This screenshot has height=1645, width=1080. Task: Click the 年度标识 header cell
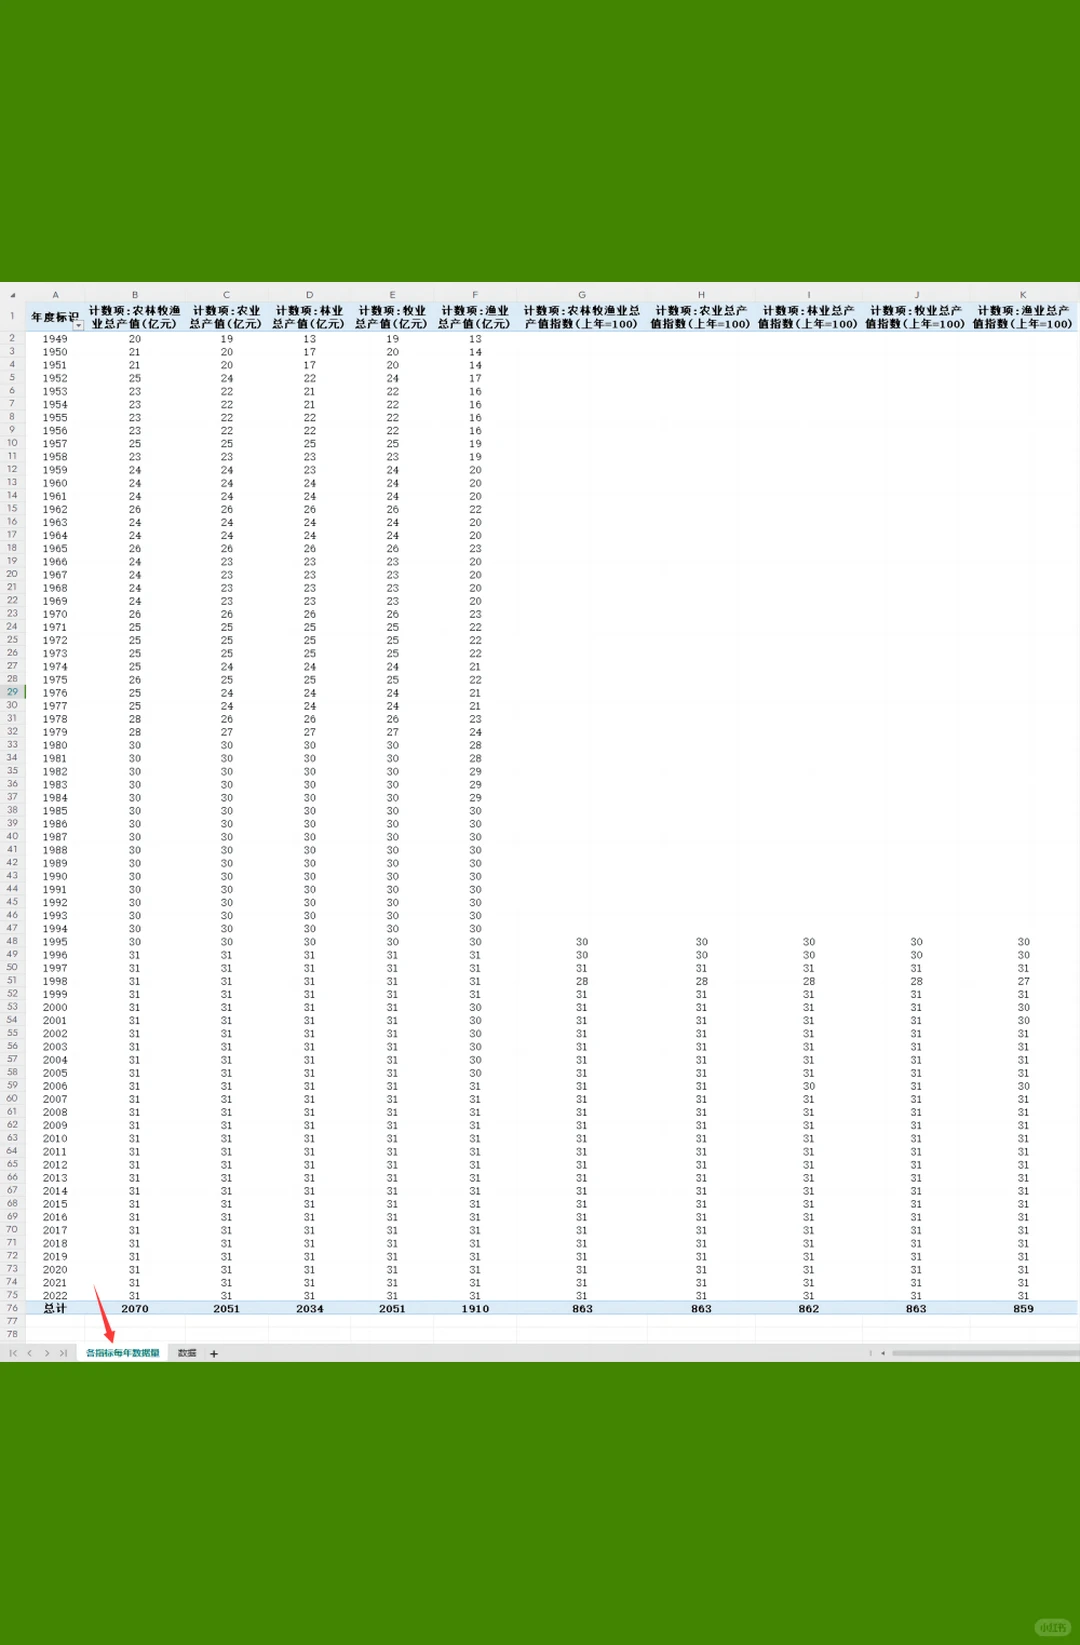(55, 317)
